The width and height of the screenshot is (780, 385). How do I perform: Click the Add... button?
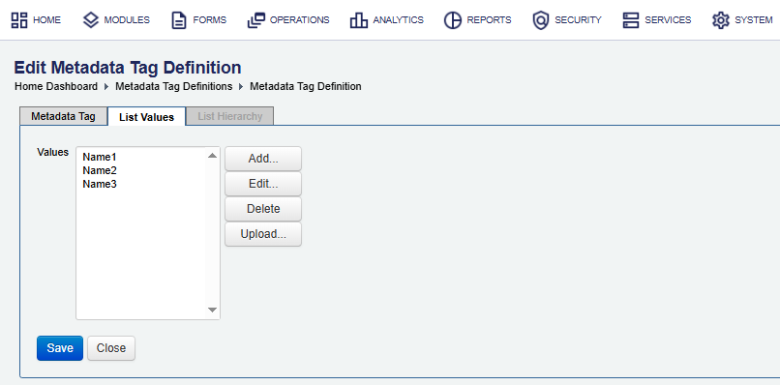pyautogui.click(x=263, y=159)
